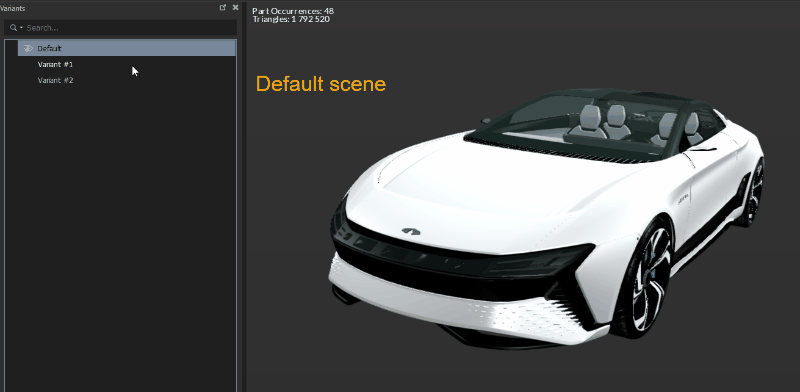Focus the Search input field

pyautogui.click(x=130, y=28)
